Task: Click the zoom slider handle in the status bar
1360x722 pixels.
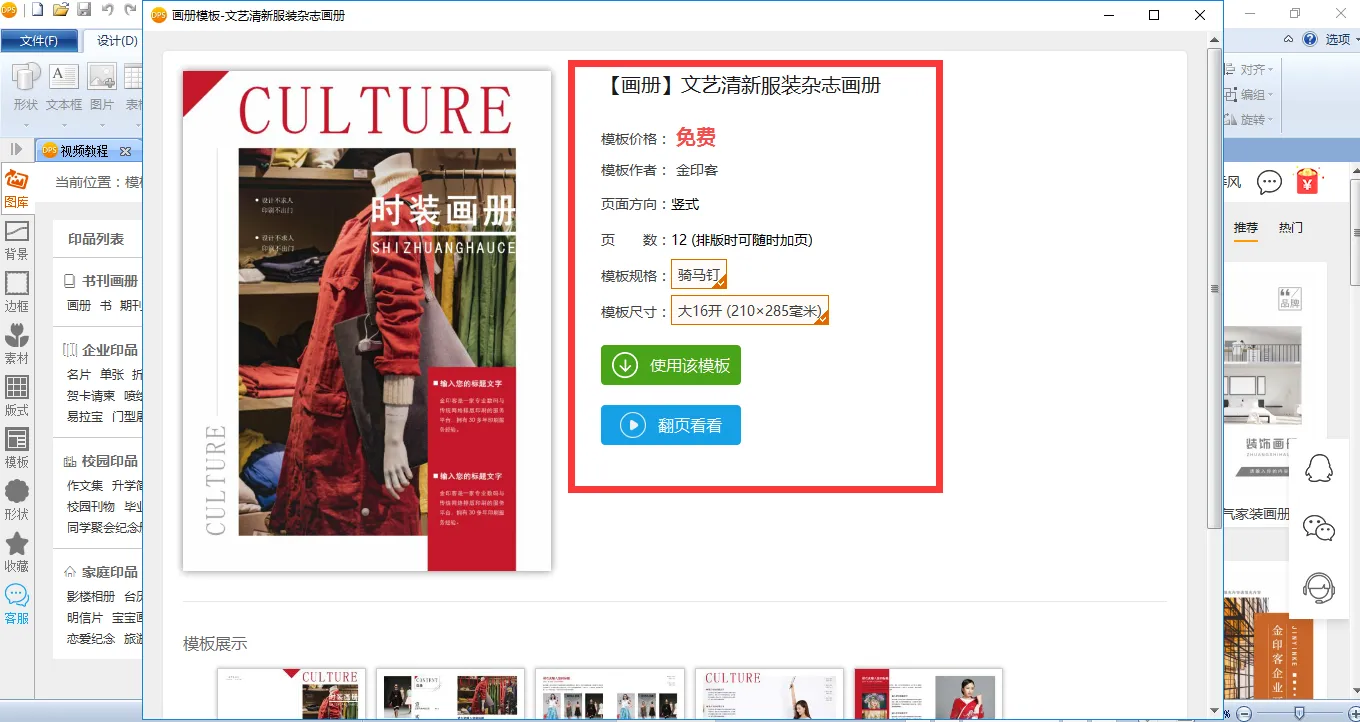Action: point(1299,712)
